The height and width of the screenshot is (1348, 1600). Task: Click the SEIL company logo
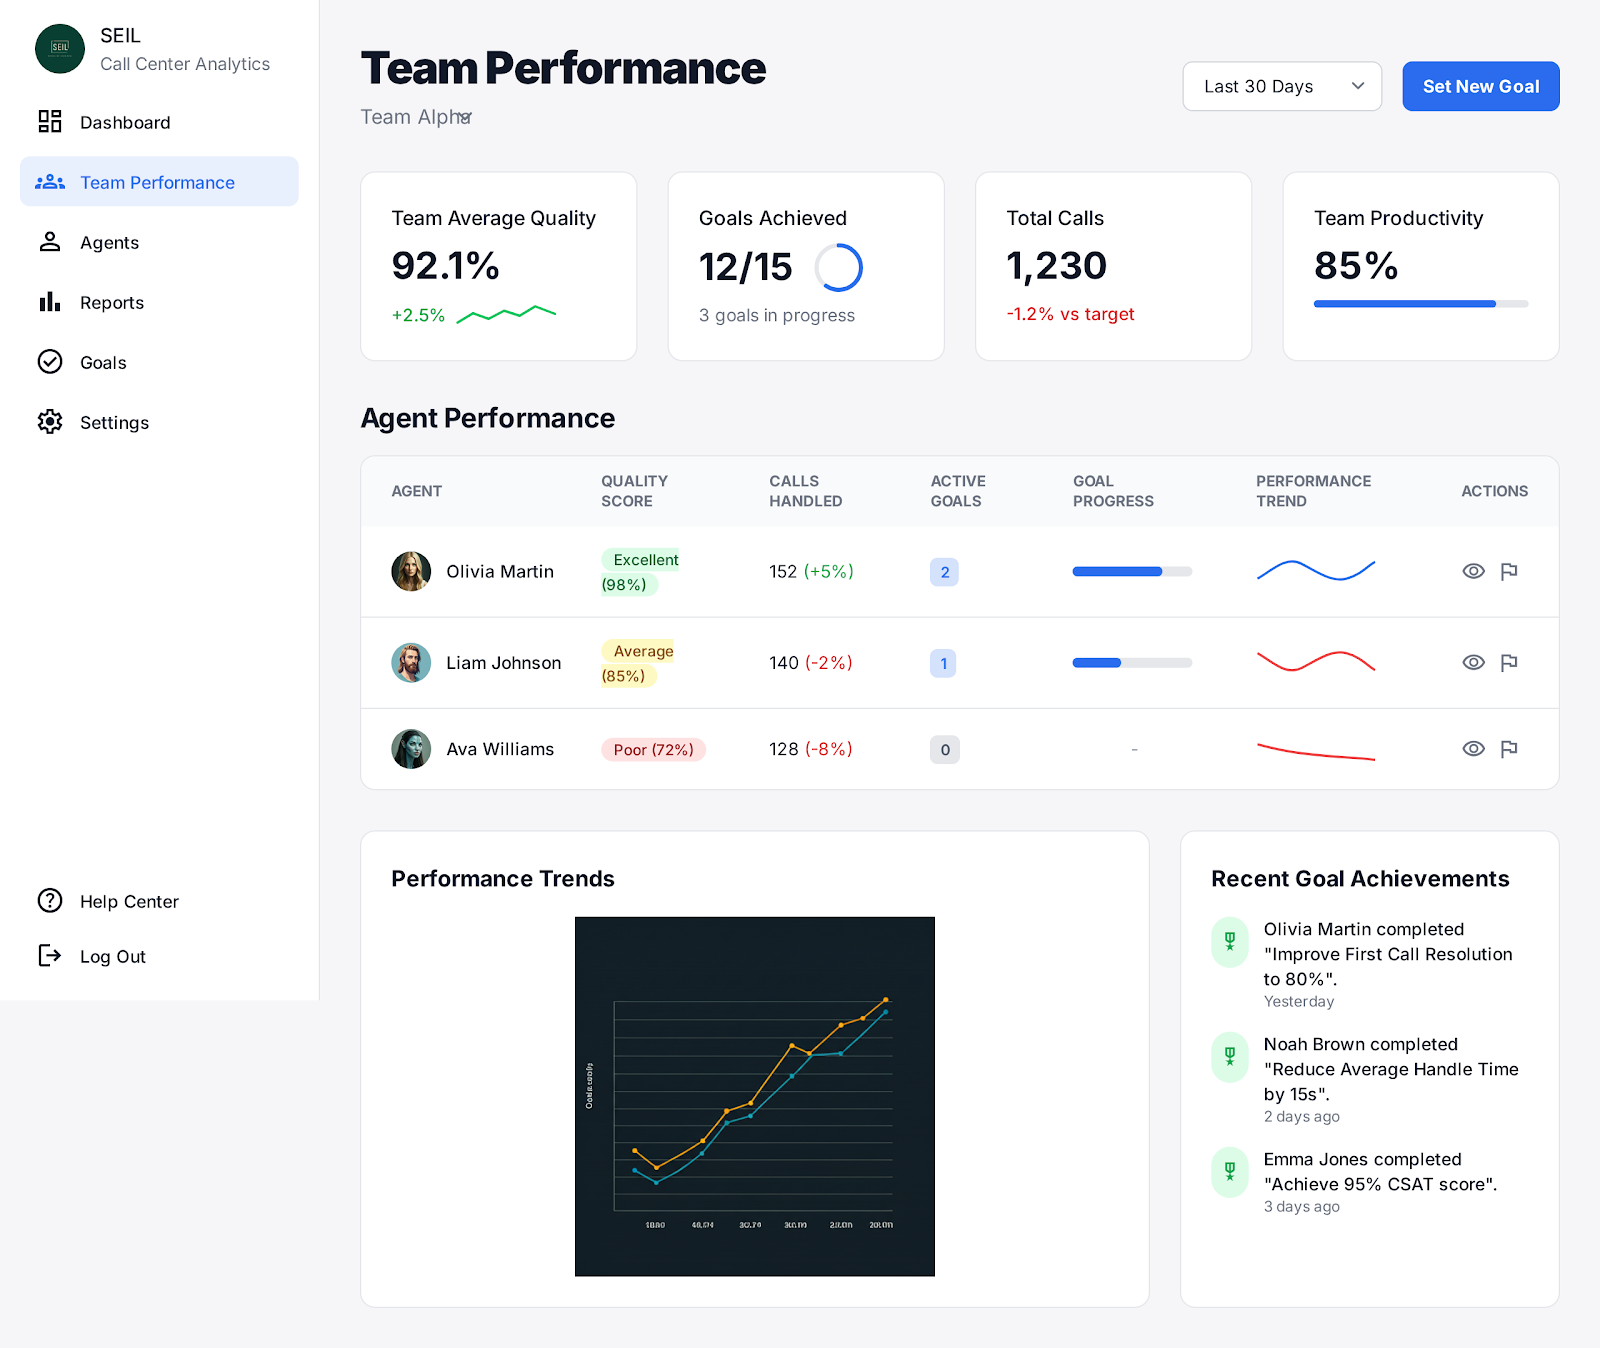60,48
